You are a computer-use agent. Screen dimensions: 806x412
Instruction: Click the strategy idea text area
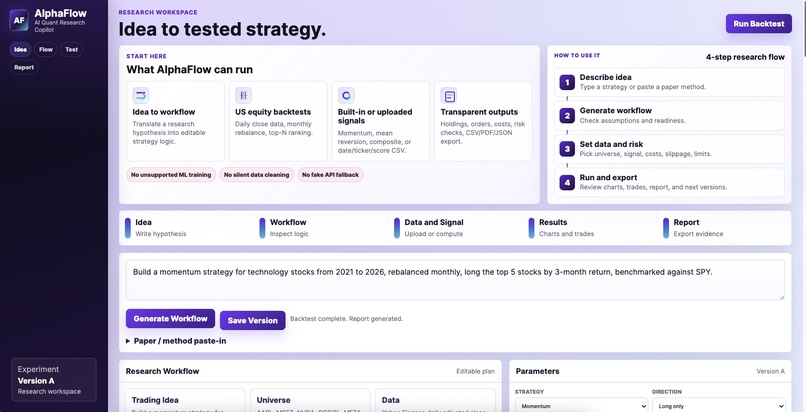455,280
